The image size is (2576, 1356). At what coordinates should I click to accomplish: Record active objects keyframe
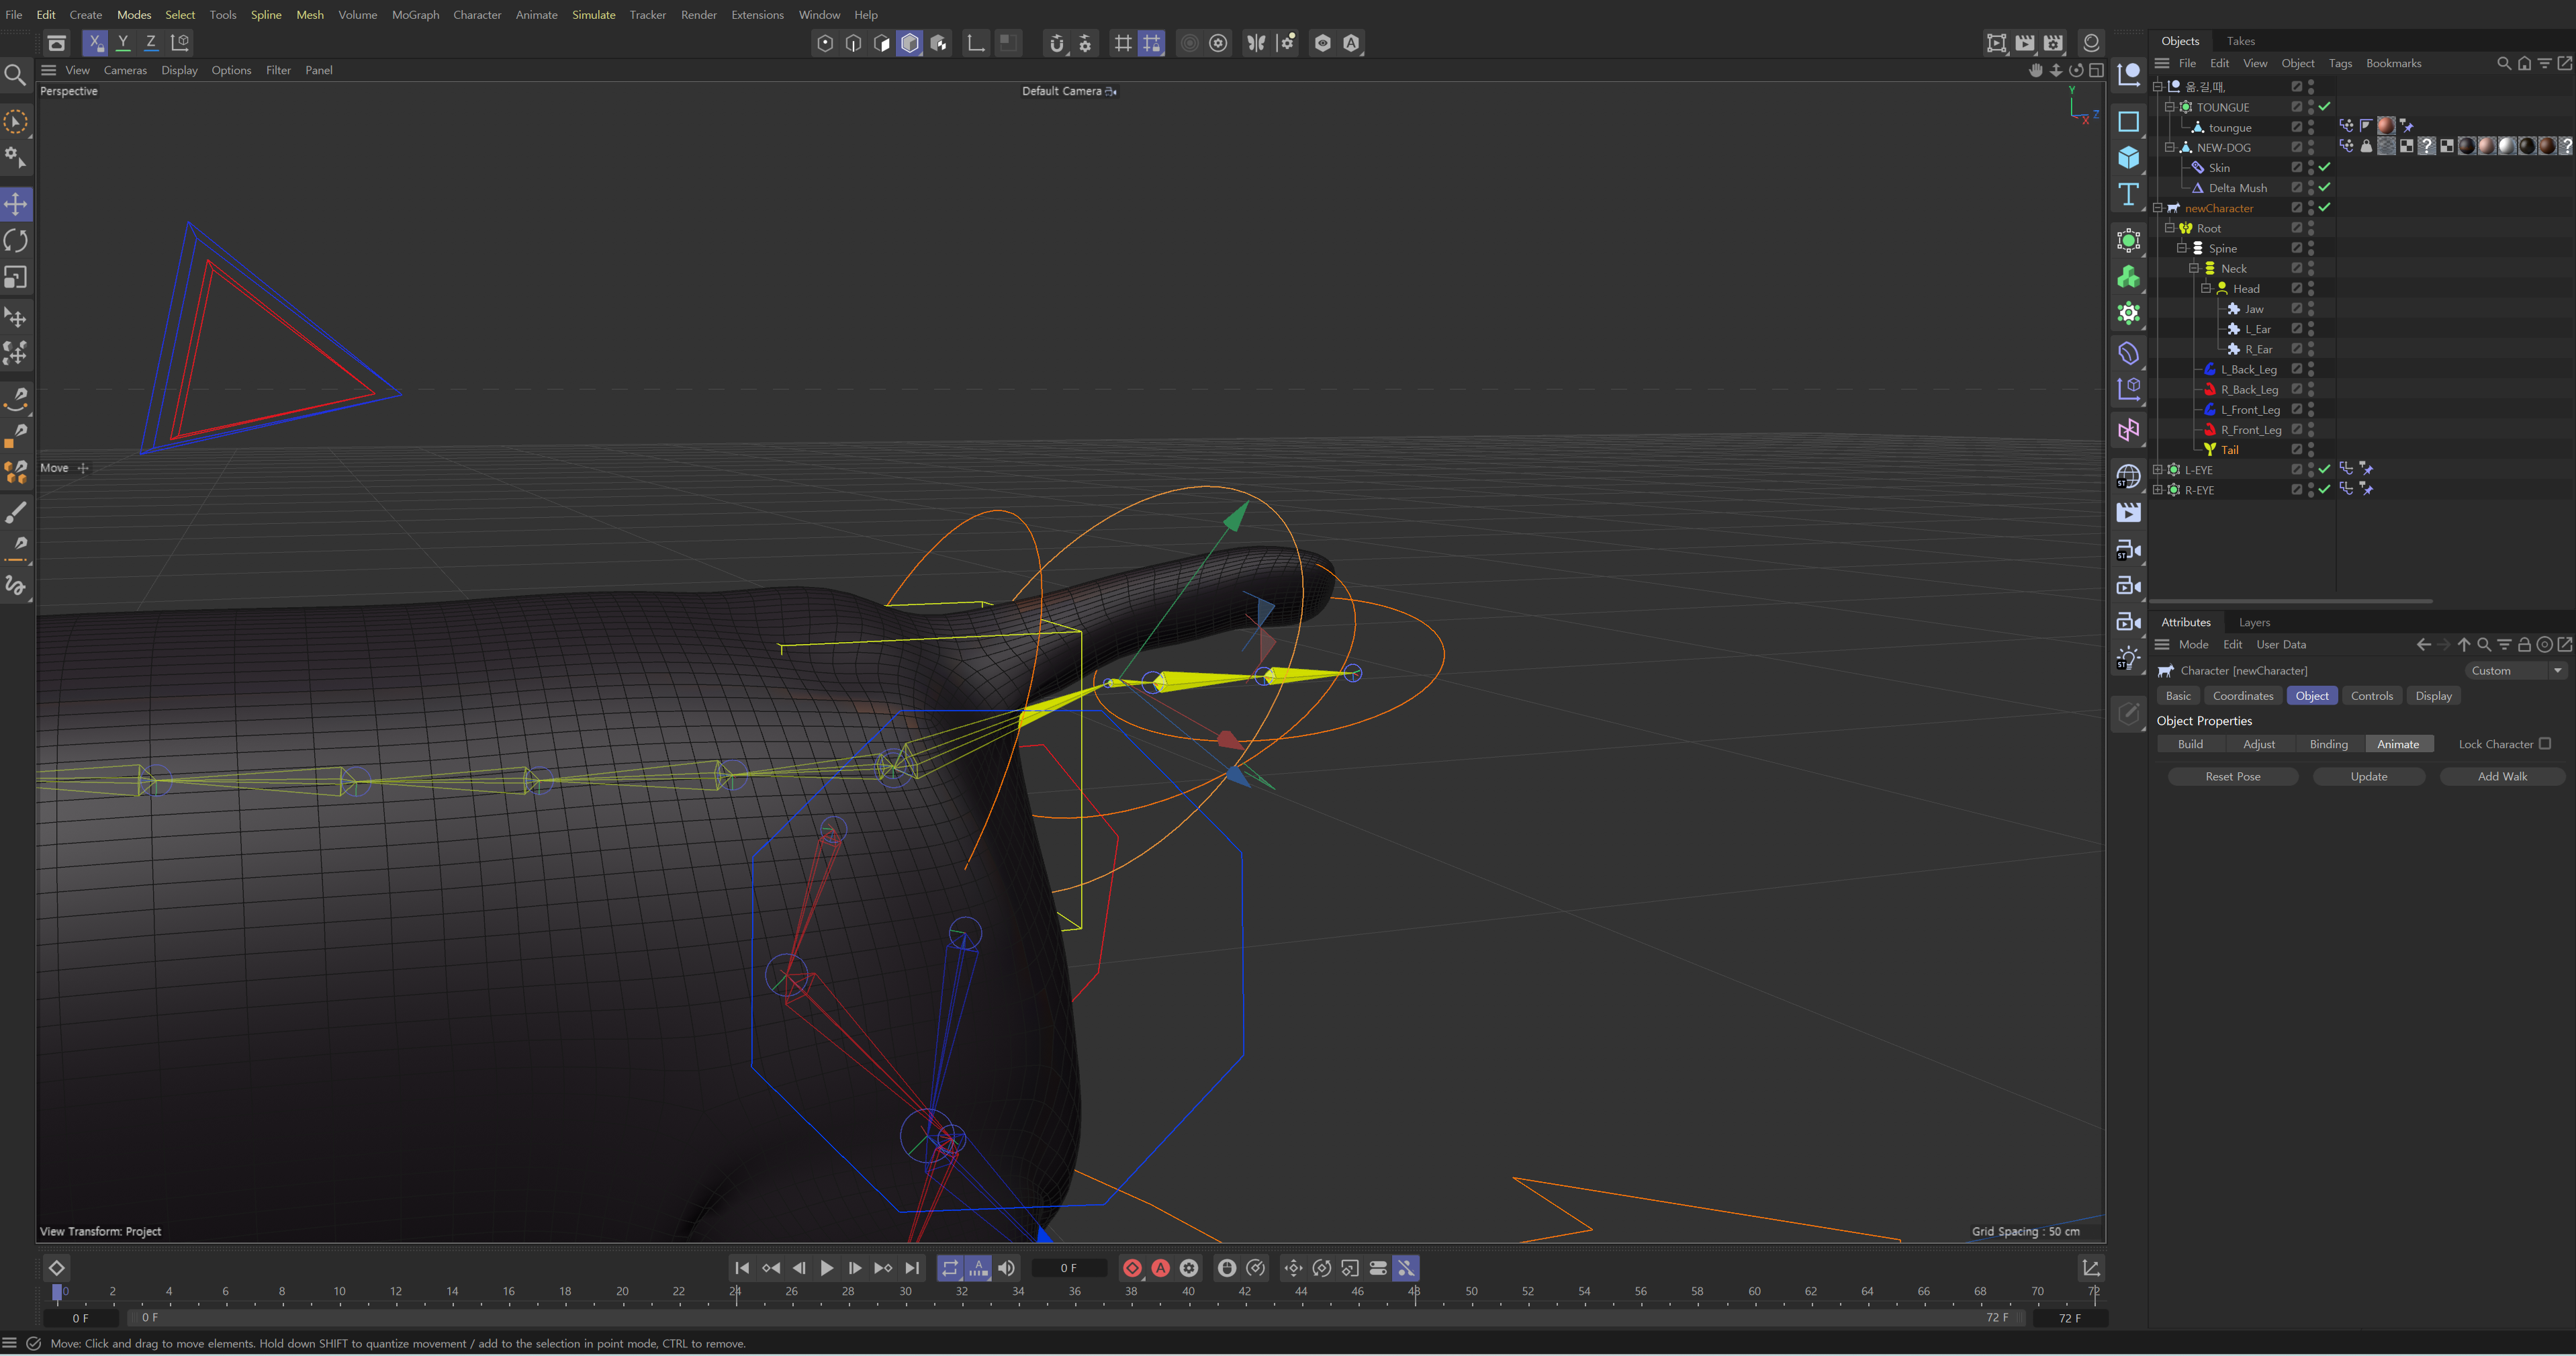click(1132, 1268)
